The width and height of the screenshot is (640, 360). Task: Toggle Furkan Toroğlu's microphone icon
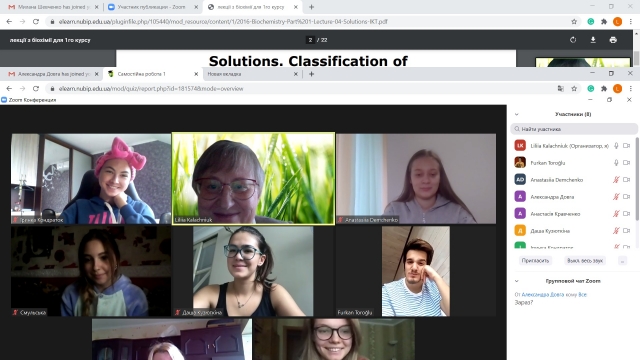click(616, 162)
